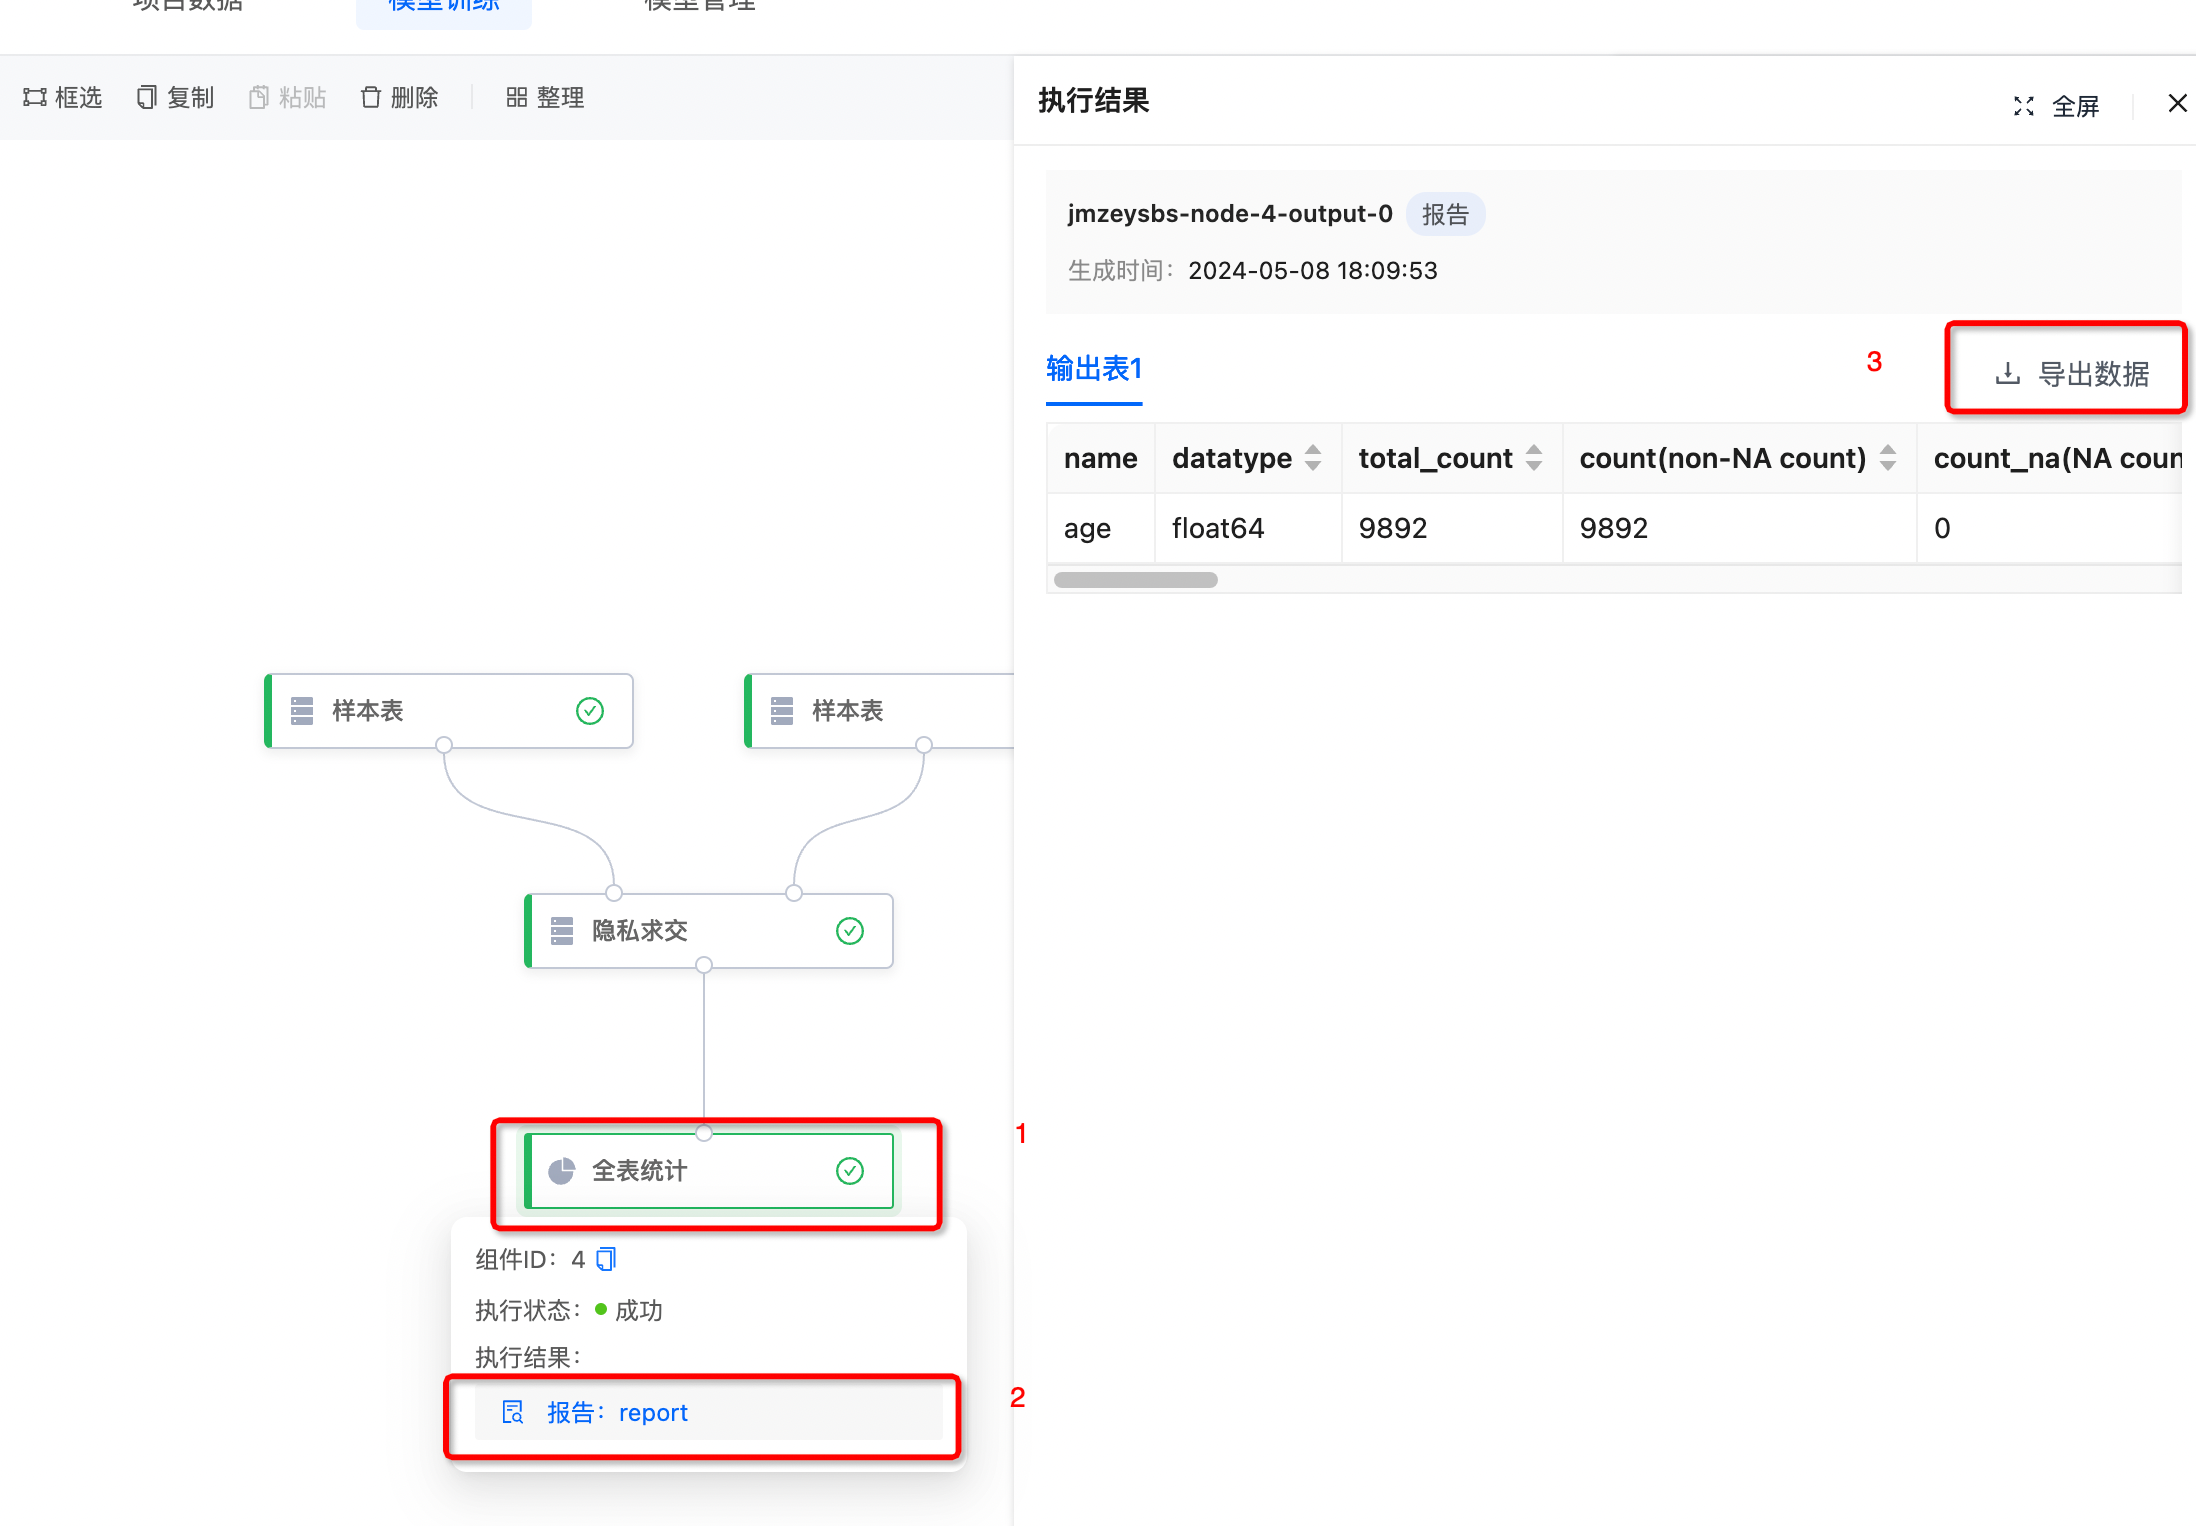This screenshot has width=2196, height=1526.
Task: Click the 隐私求交 output port
Action: pyautogui.click(x=704, y=965)
